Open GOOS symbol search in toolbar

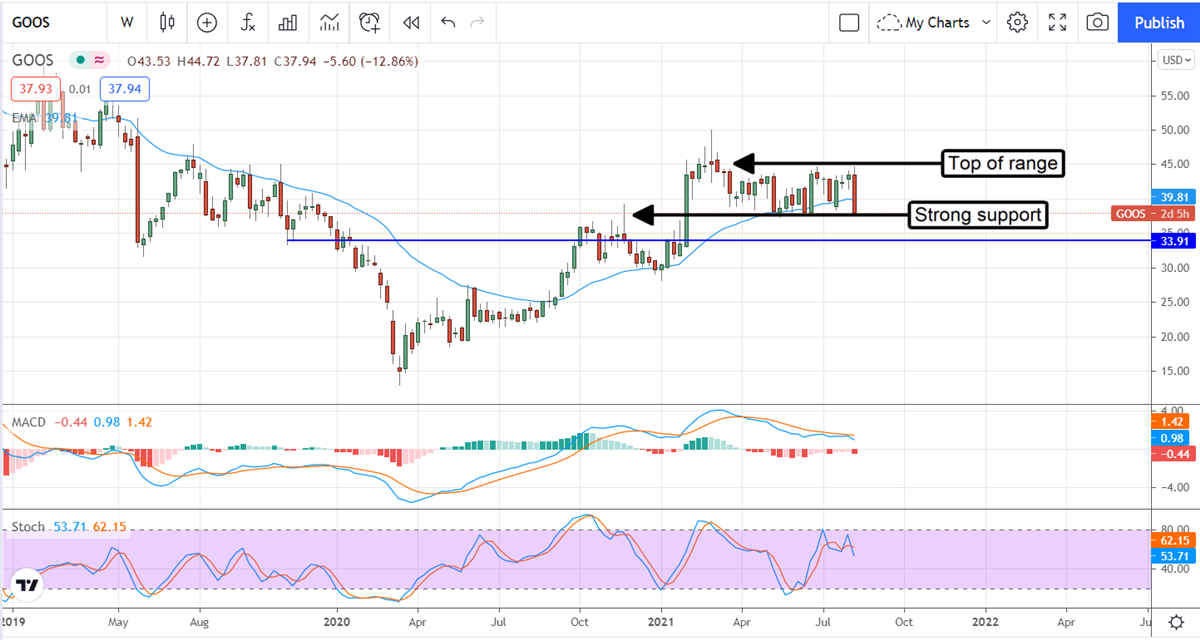click(33, 22)
